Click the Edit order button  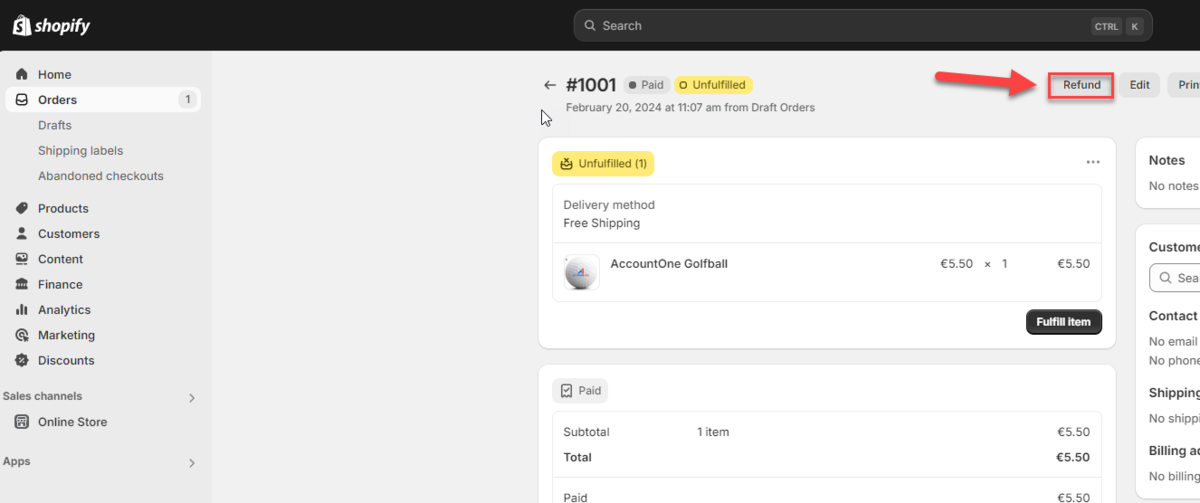[1139, 85]
